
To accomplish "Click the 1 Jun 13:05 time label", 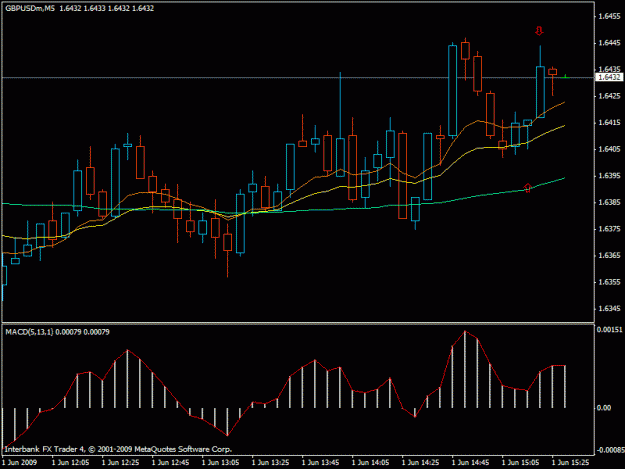I will click(220, 463).
